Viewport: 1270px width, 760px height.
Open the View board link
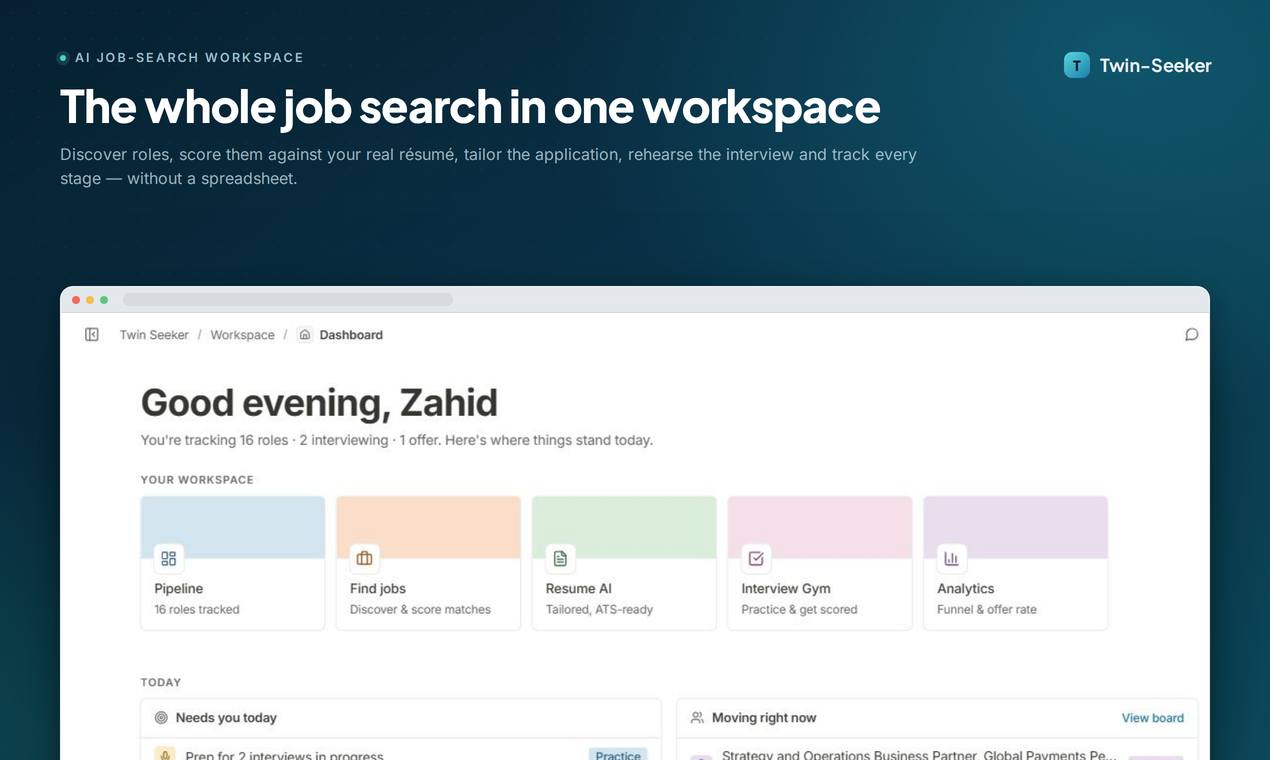[1152, 718]
